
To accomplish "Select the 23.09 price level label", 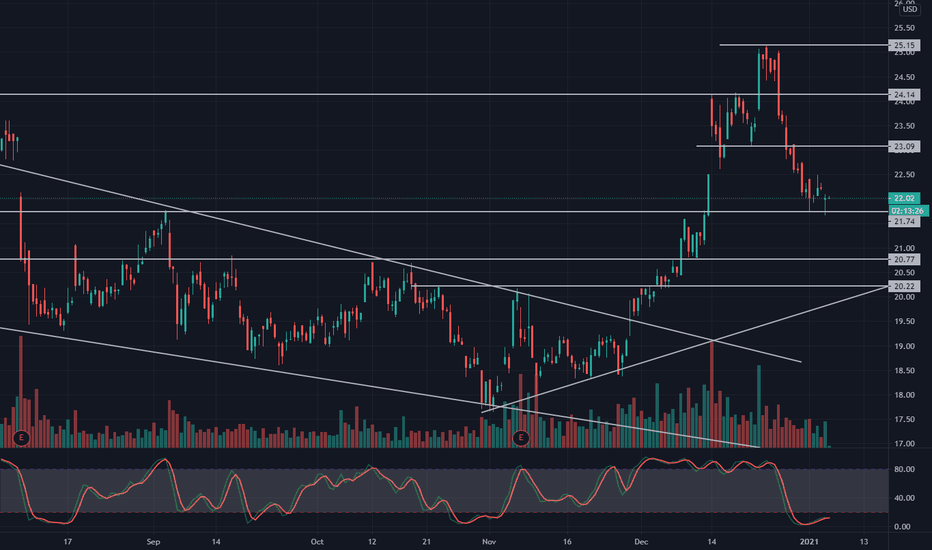I will tap(904, 146).
